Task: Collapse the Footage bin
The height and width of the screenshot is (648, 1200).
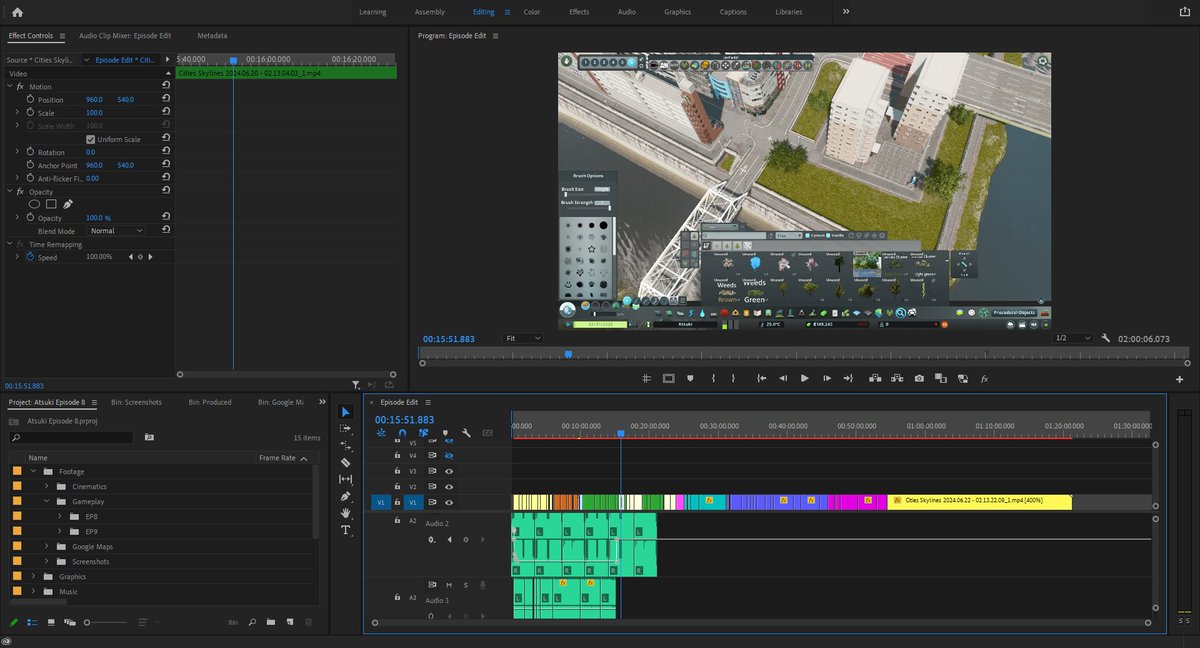Action: click(33, 471)
